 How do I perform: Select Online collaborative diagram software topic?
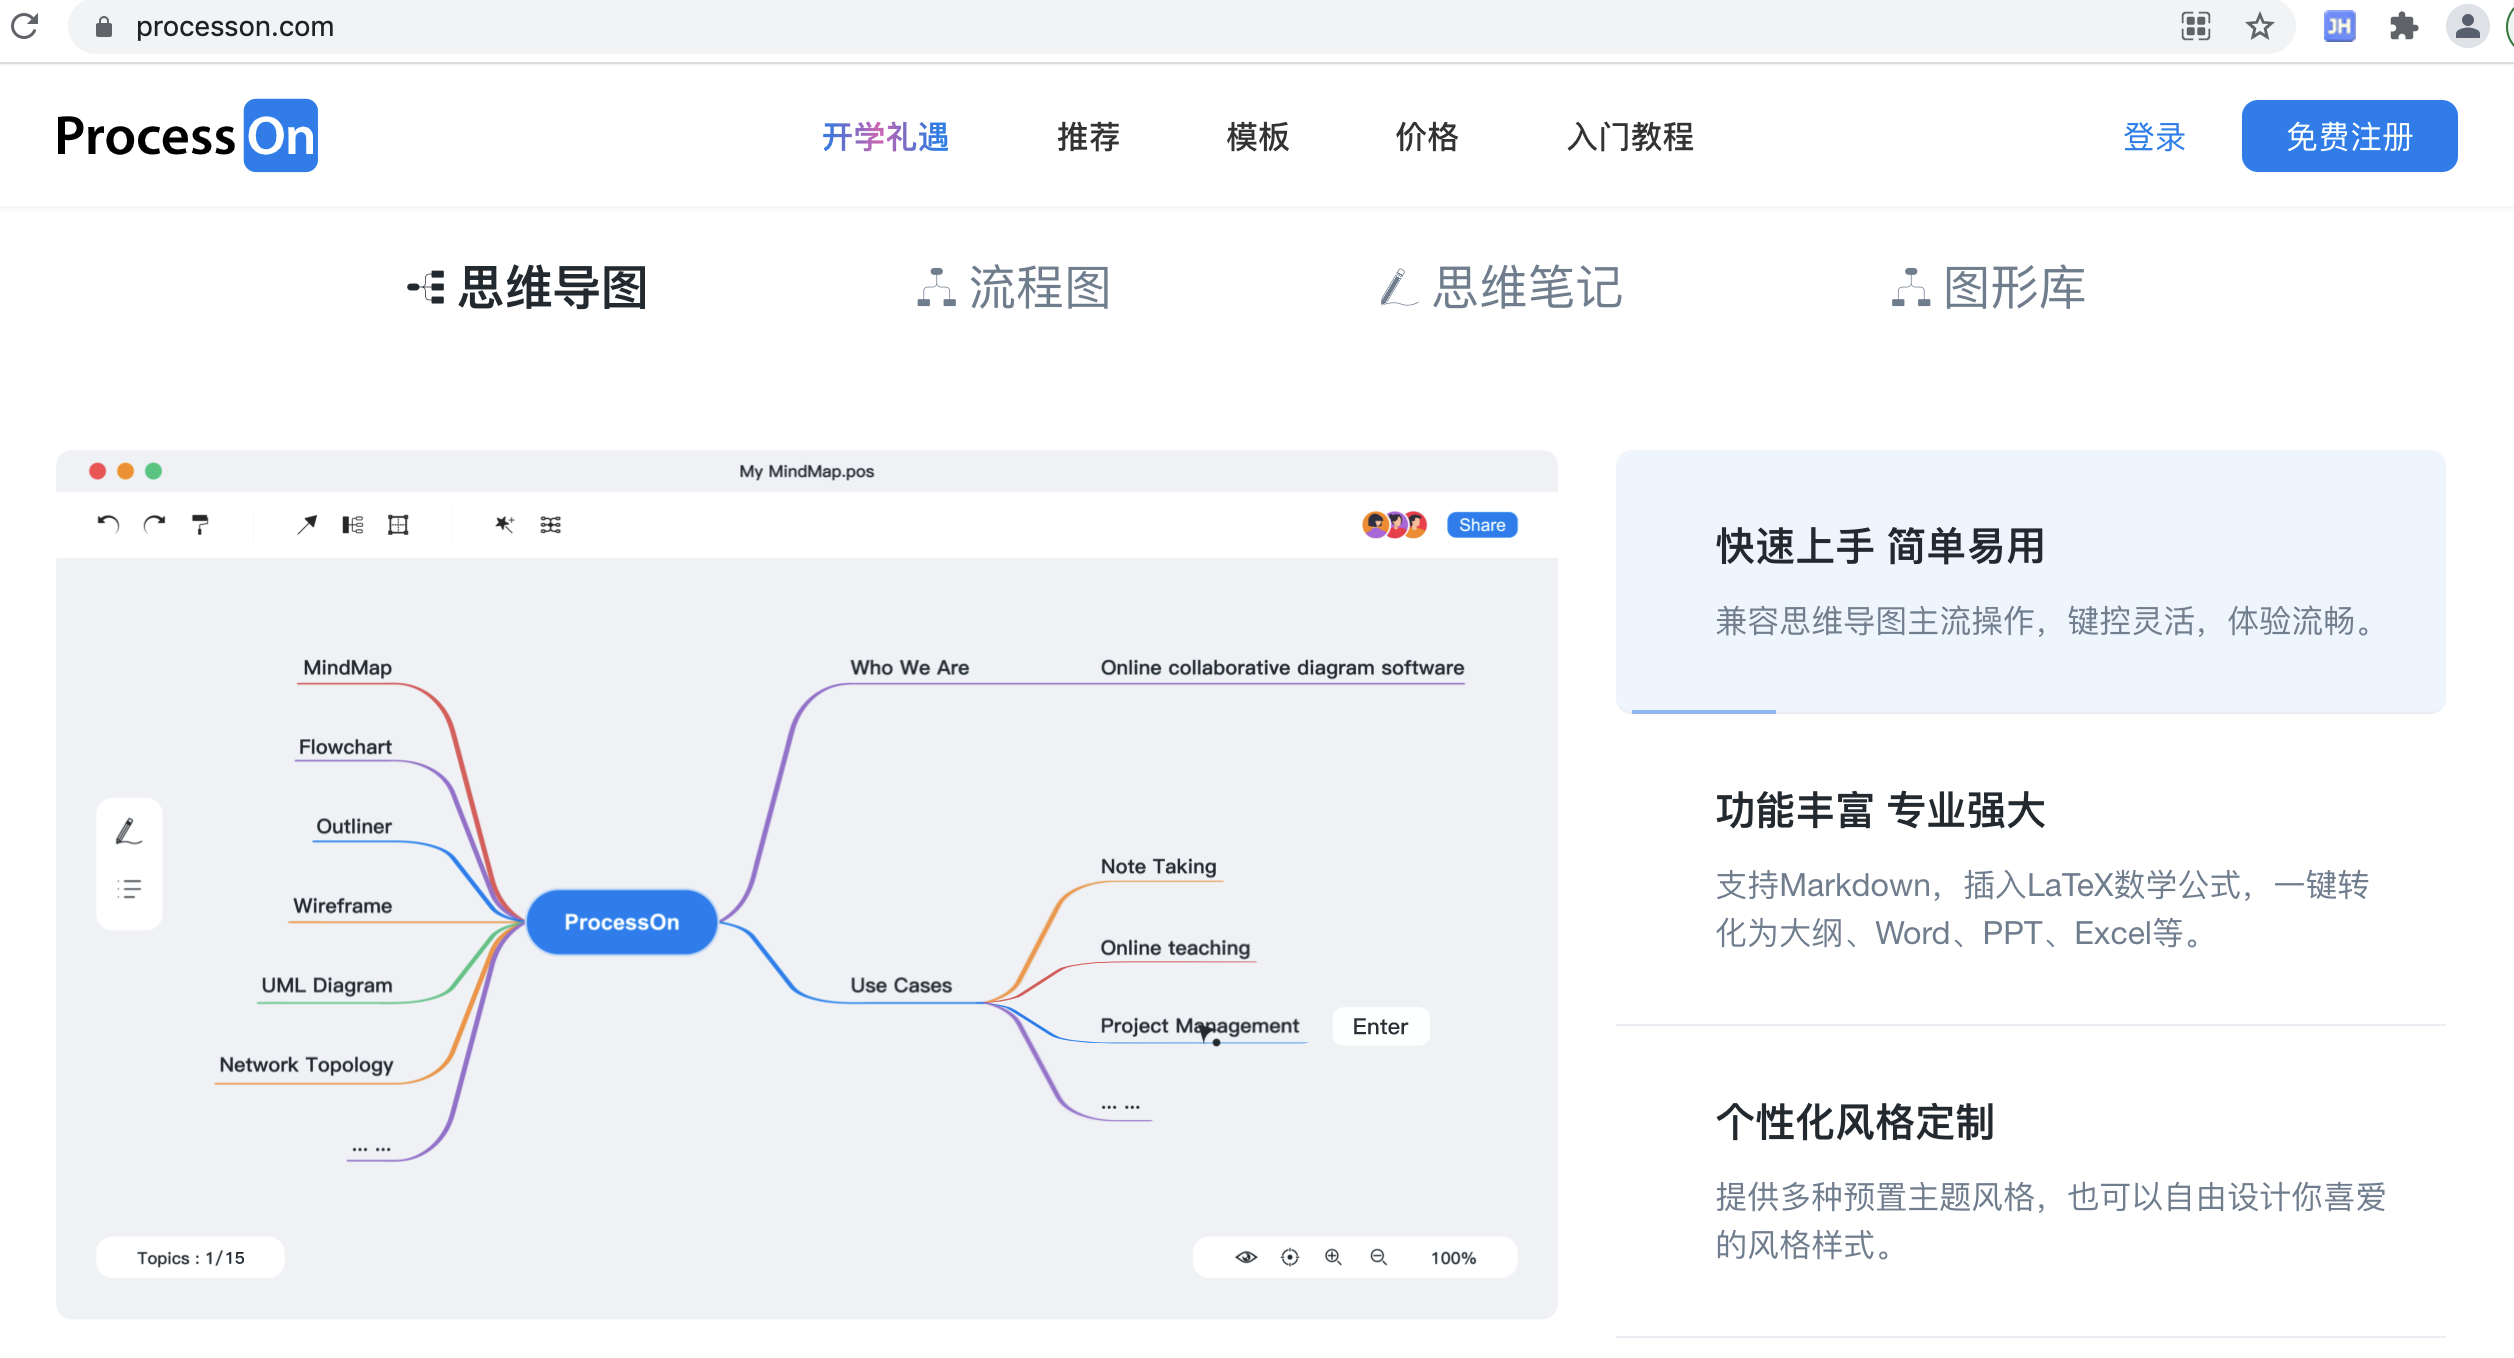(1282, 667)
